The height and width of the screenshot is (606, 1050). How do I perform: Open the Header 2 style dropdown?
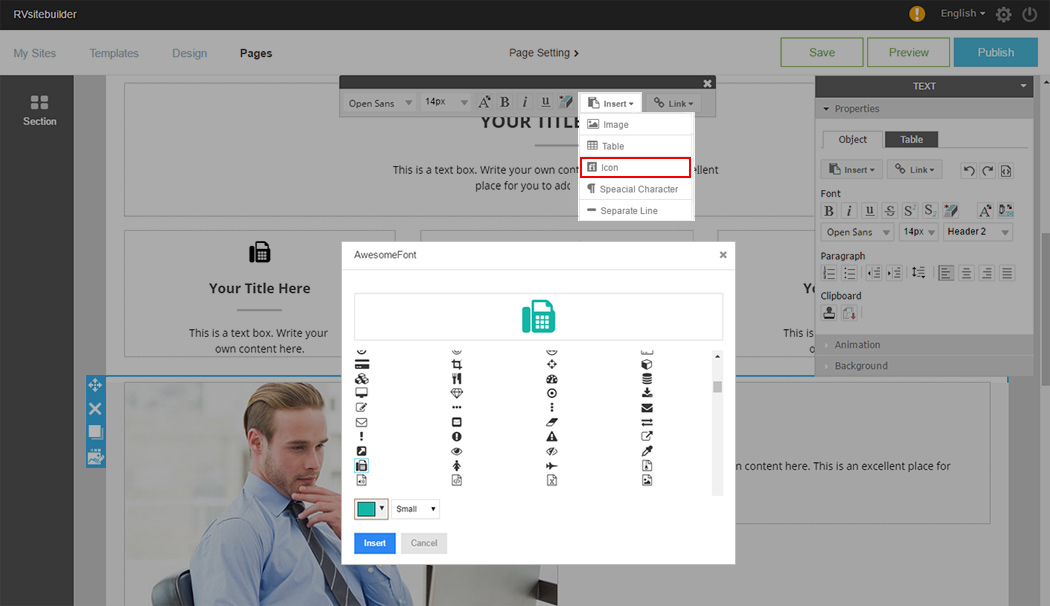(977, 232)
